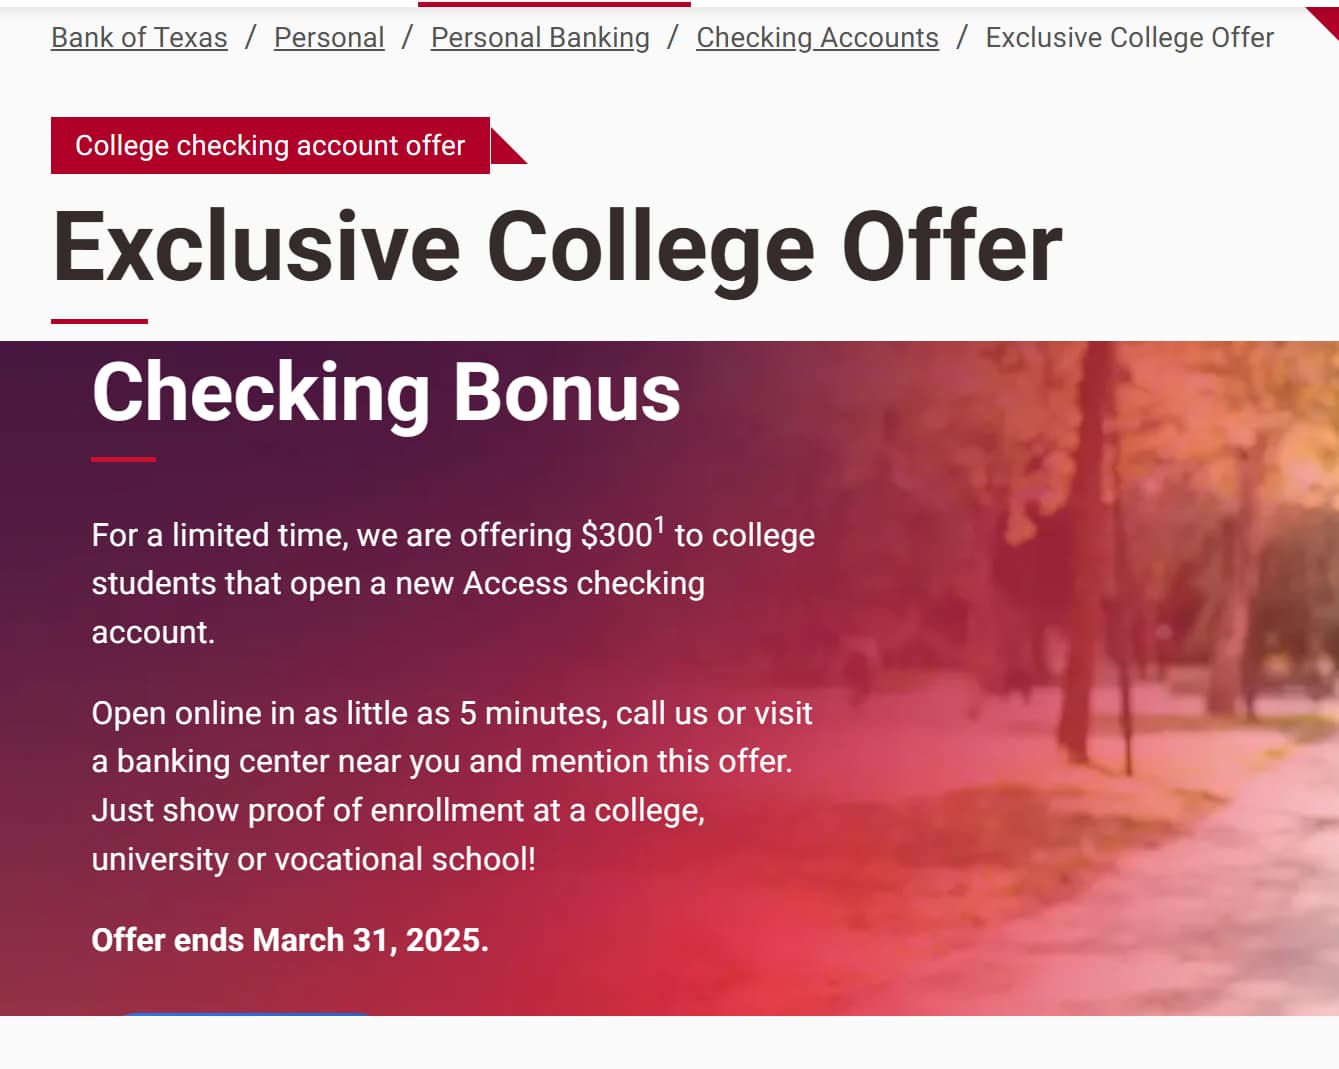Click the paragraph starting 'Open online in'
The height and width of the screenshot is (1069, 1339).
click(x=452, y=785)
